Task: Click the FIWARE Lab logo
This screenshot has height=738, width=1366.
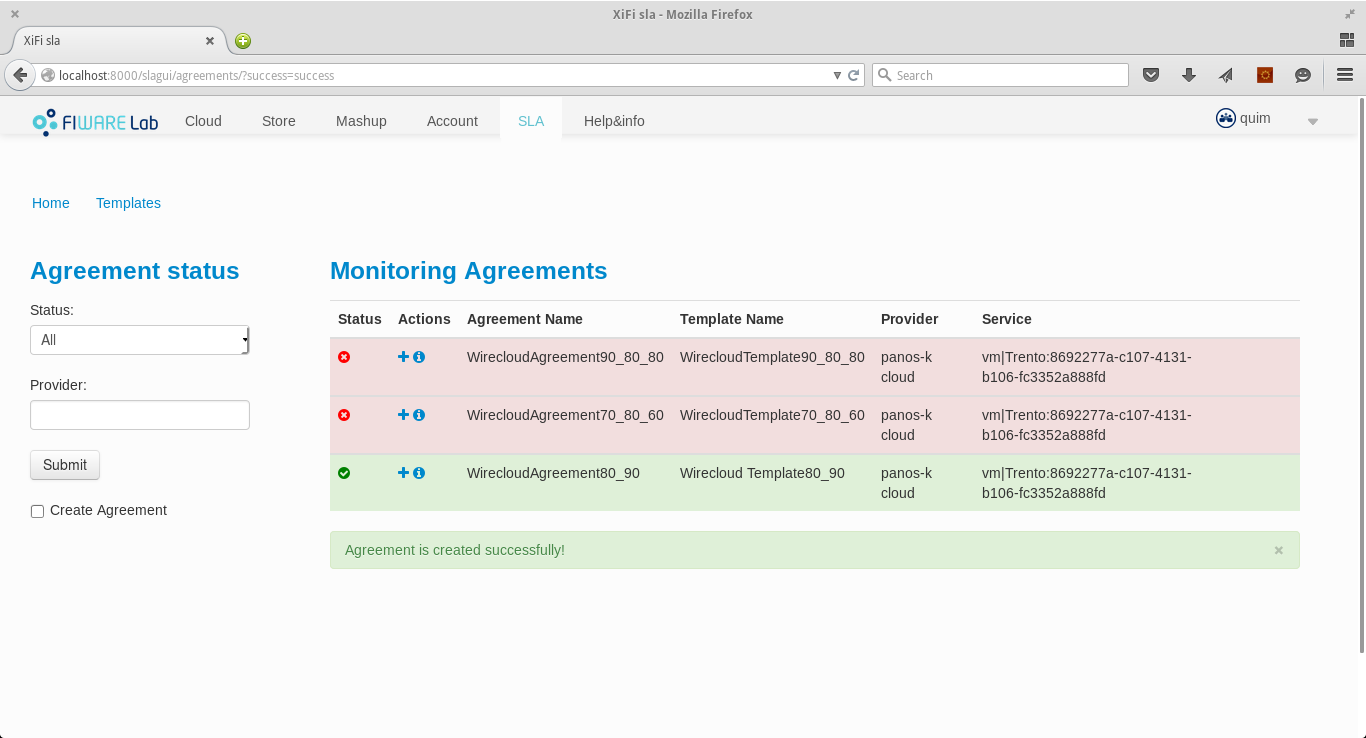Action: [x=95, y=121]
